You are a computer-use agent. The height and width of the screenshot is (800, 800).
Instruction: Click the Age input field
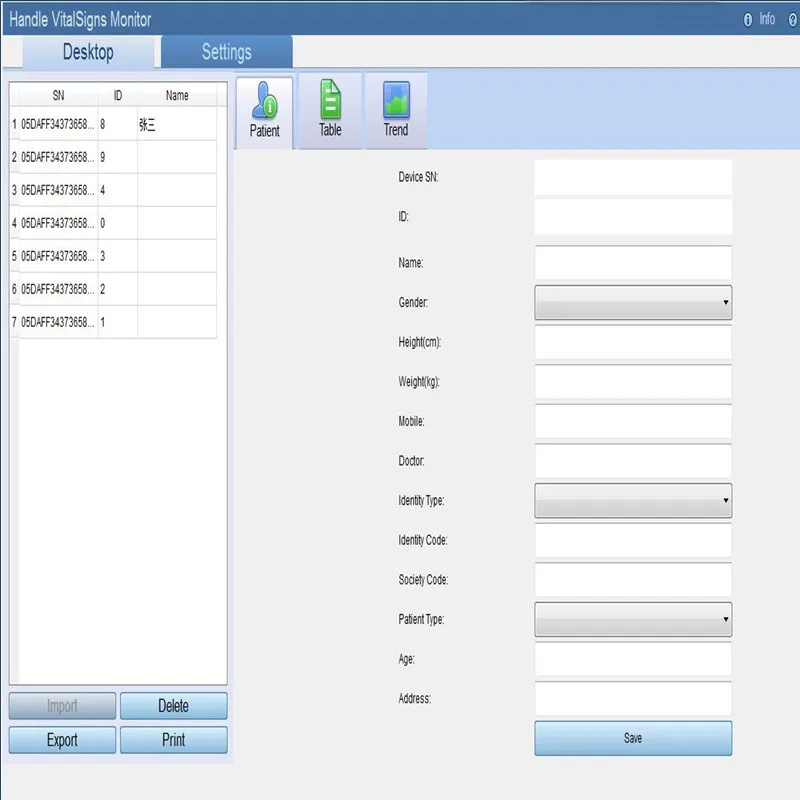pos(633,659)
